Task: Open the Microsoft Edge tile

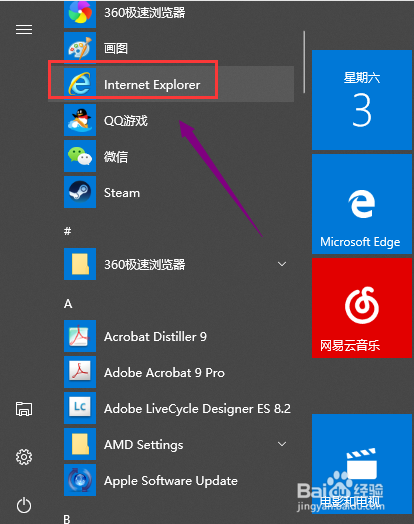Action: [362, 204]
